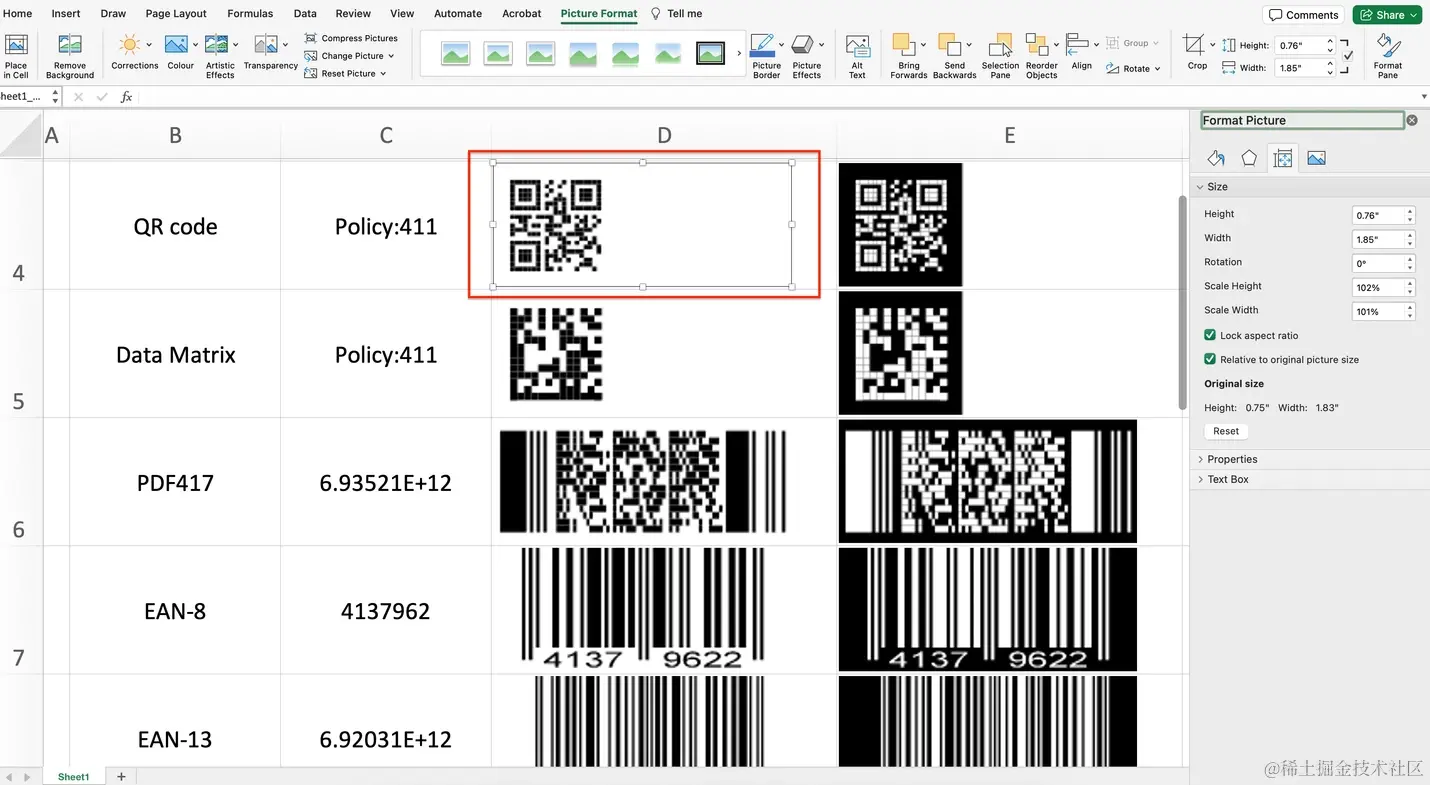Switch to the Insert tab

coord(66,14)
